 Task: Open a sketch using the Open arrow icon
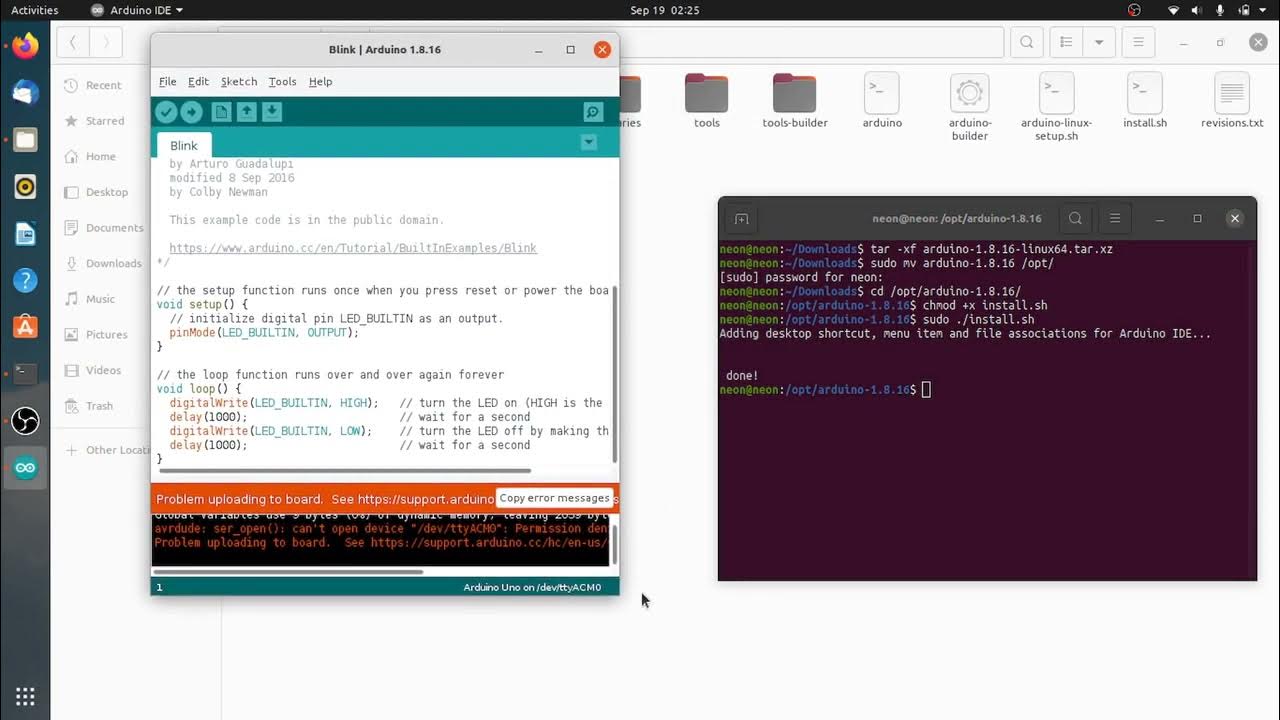coord(246,112)
